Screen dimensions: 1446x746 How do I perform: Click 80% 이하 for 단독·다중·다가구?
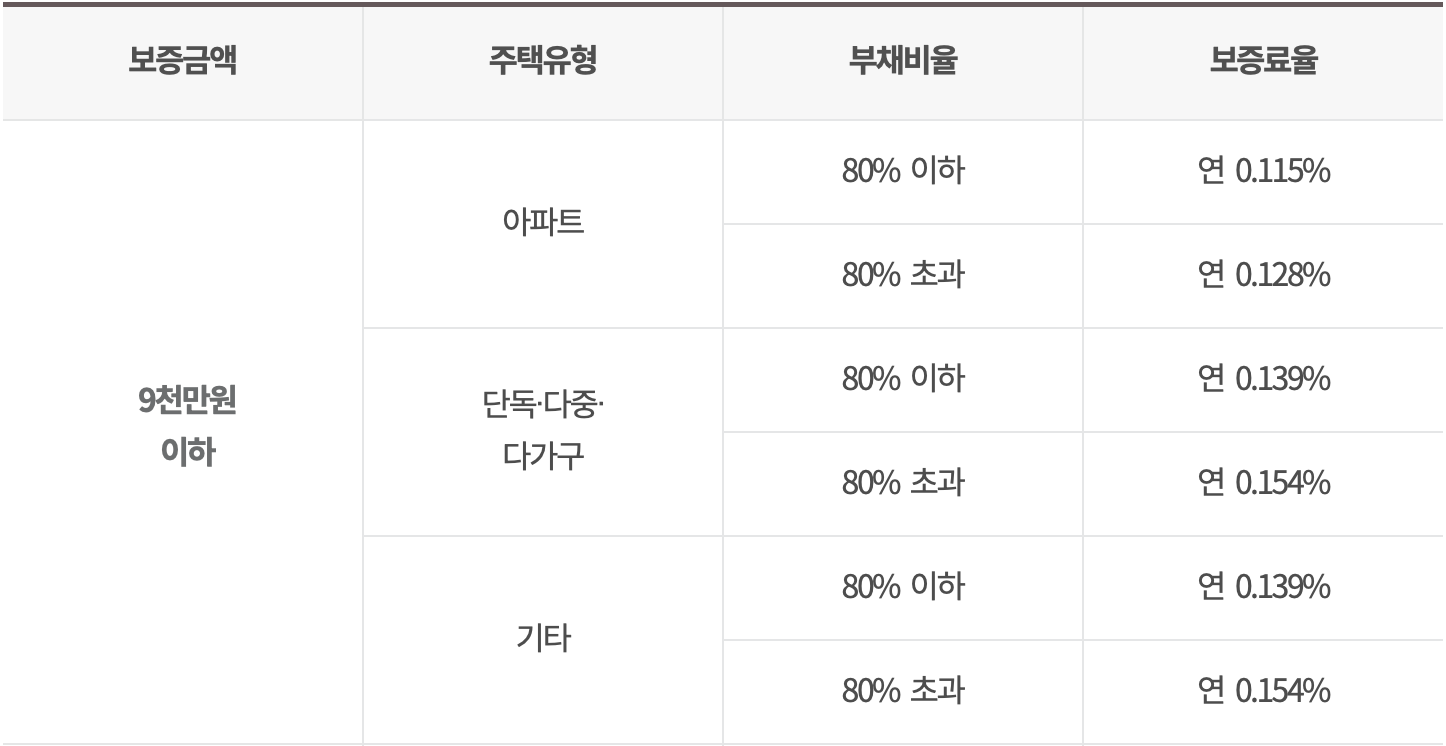[903, 380]
